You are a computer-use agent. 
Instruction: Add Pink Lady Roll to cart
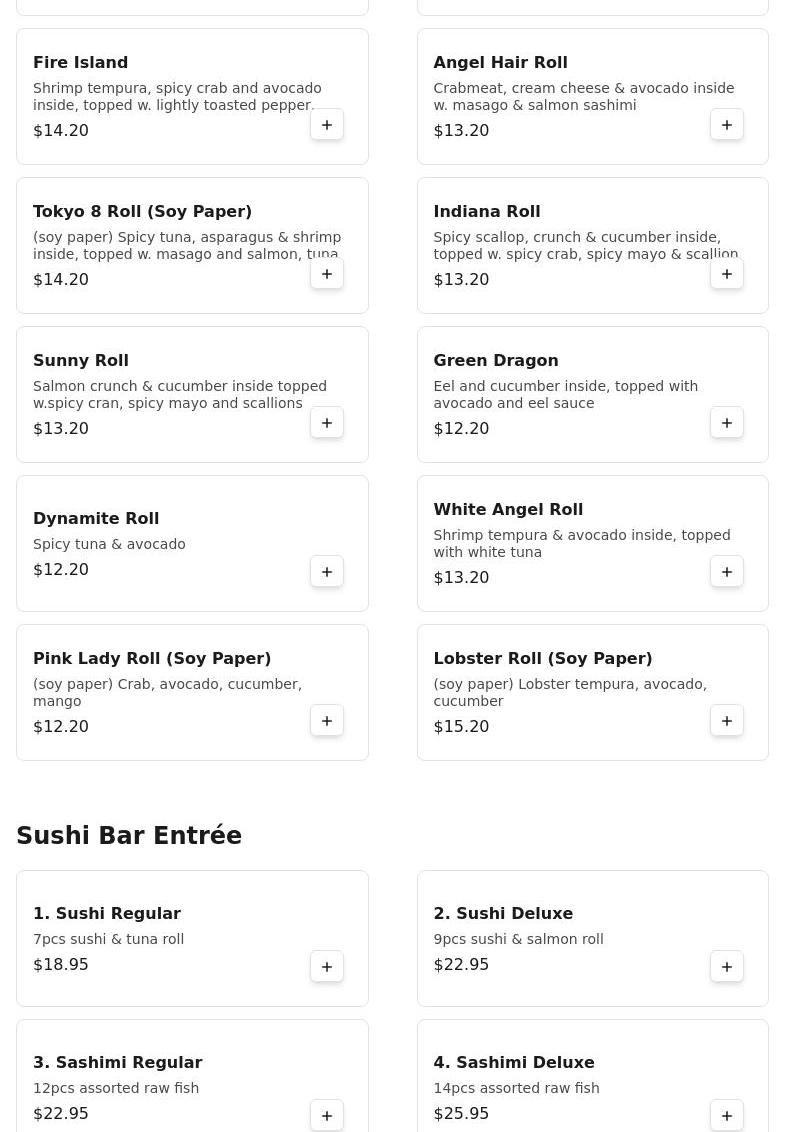(x=327, y=721)
